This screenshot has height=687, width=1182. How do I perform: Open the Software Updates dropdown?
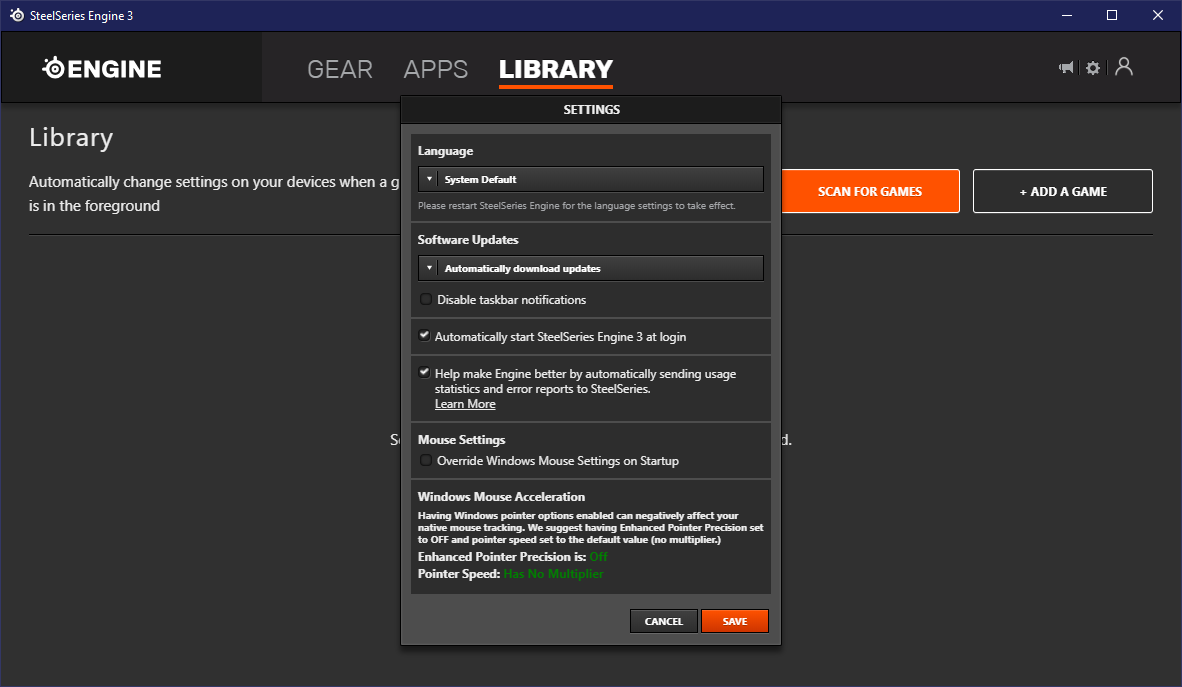click(591, 268)
